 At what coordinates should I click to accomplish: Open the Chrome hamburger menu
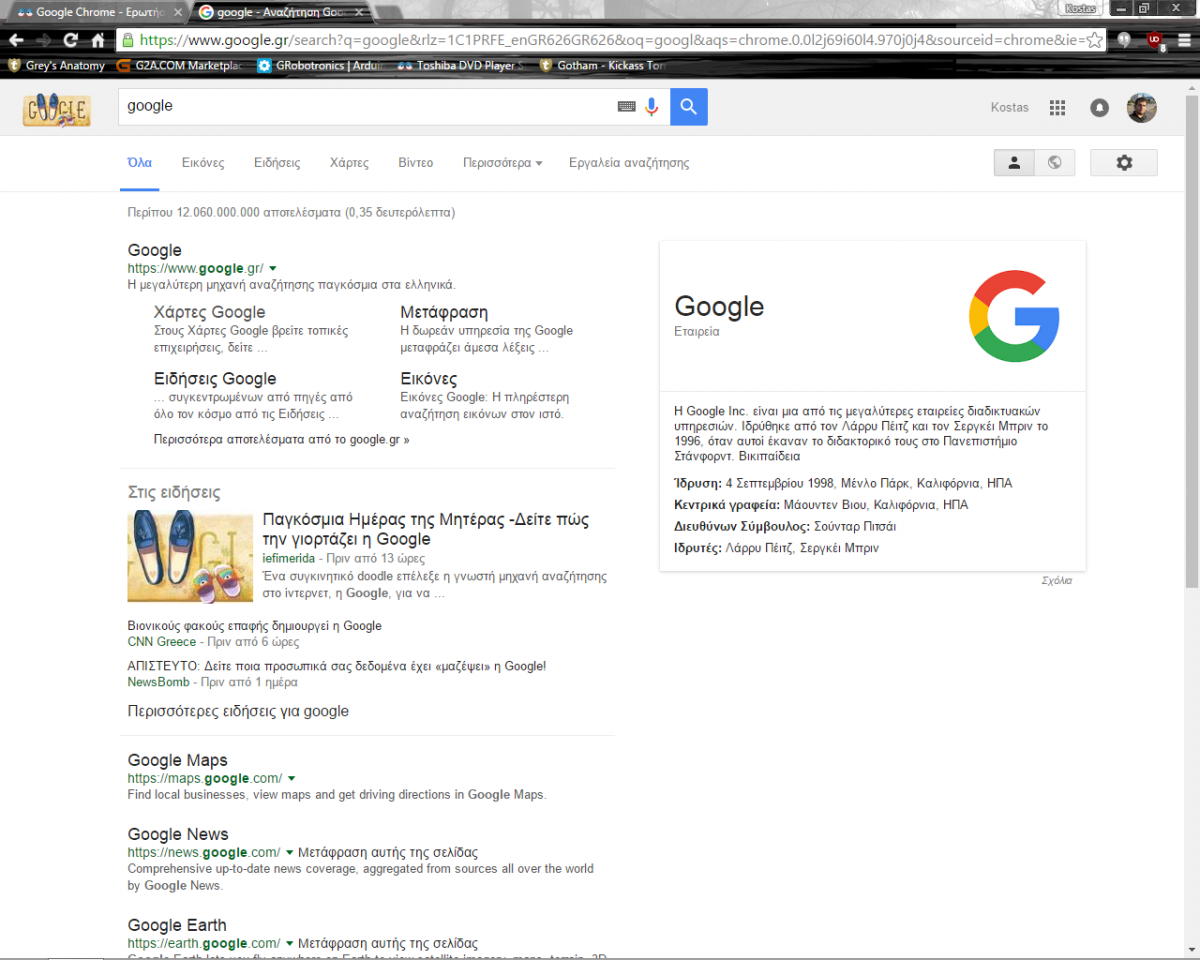[1184, 40]
